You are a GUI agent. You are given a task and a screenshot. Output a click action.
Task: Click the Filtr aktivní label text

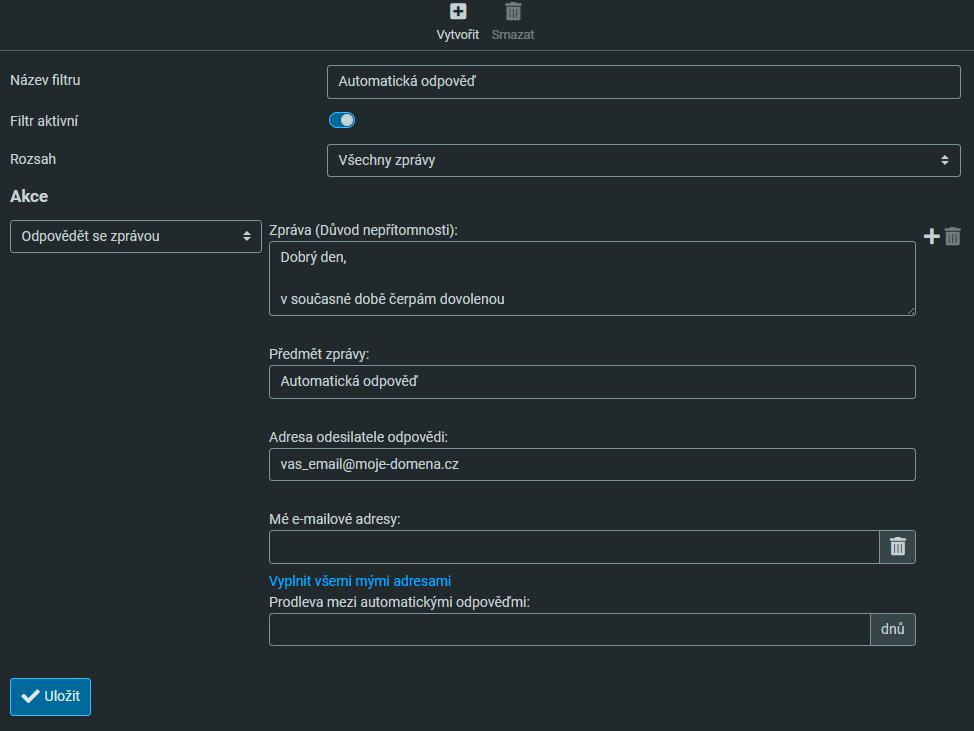(44, 121)
